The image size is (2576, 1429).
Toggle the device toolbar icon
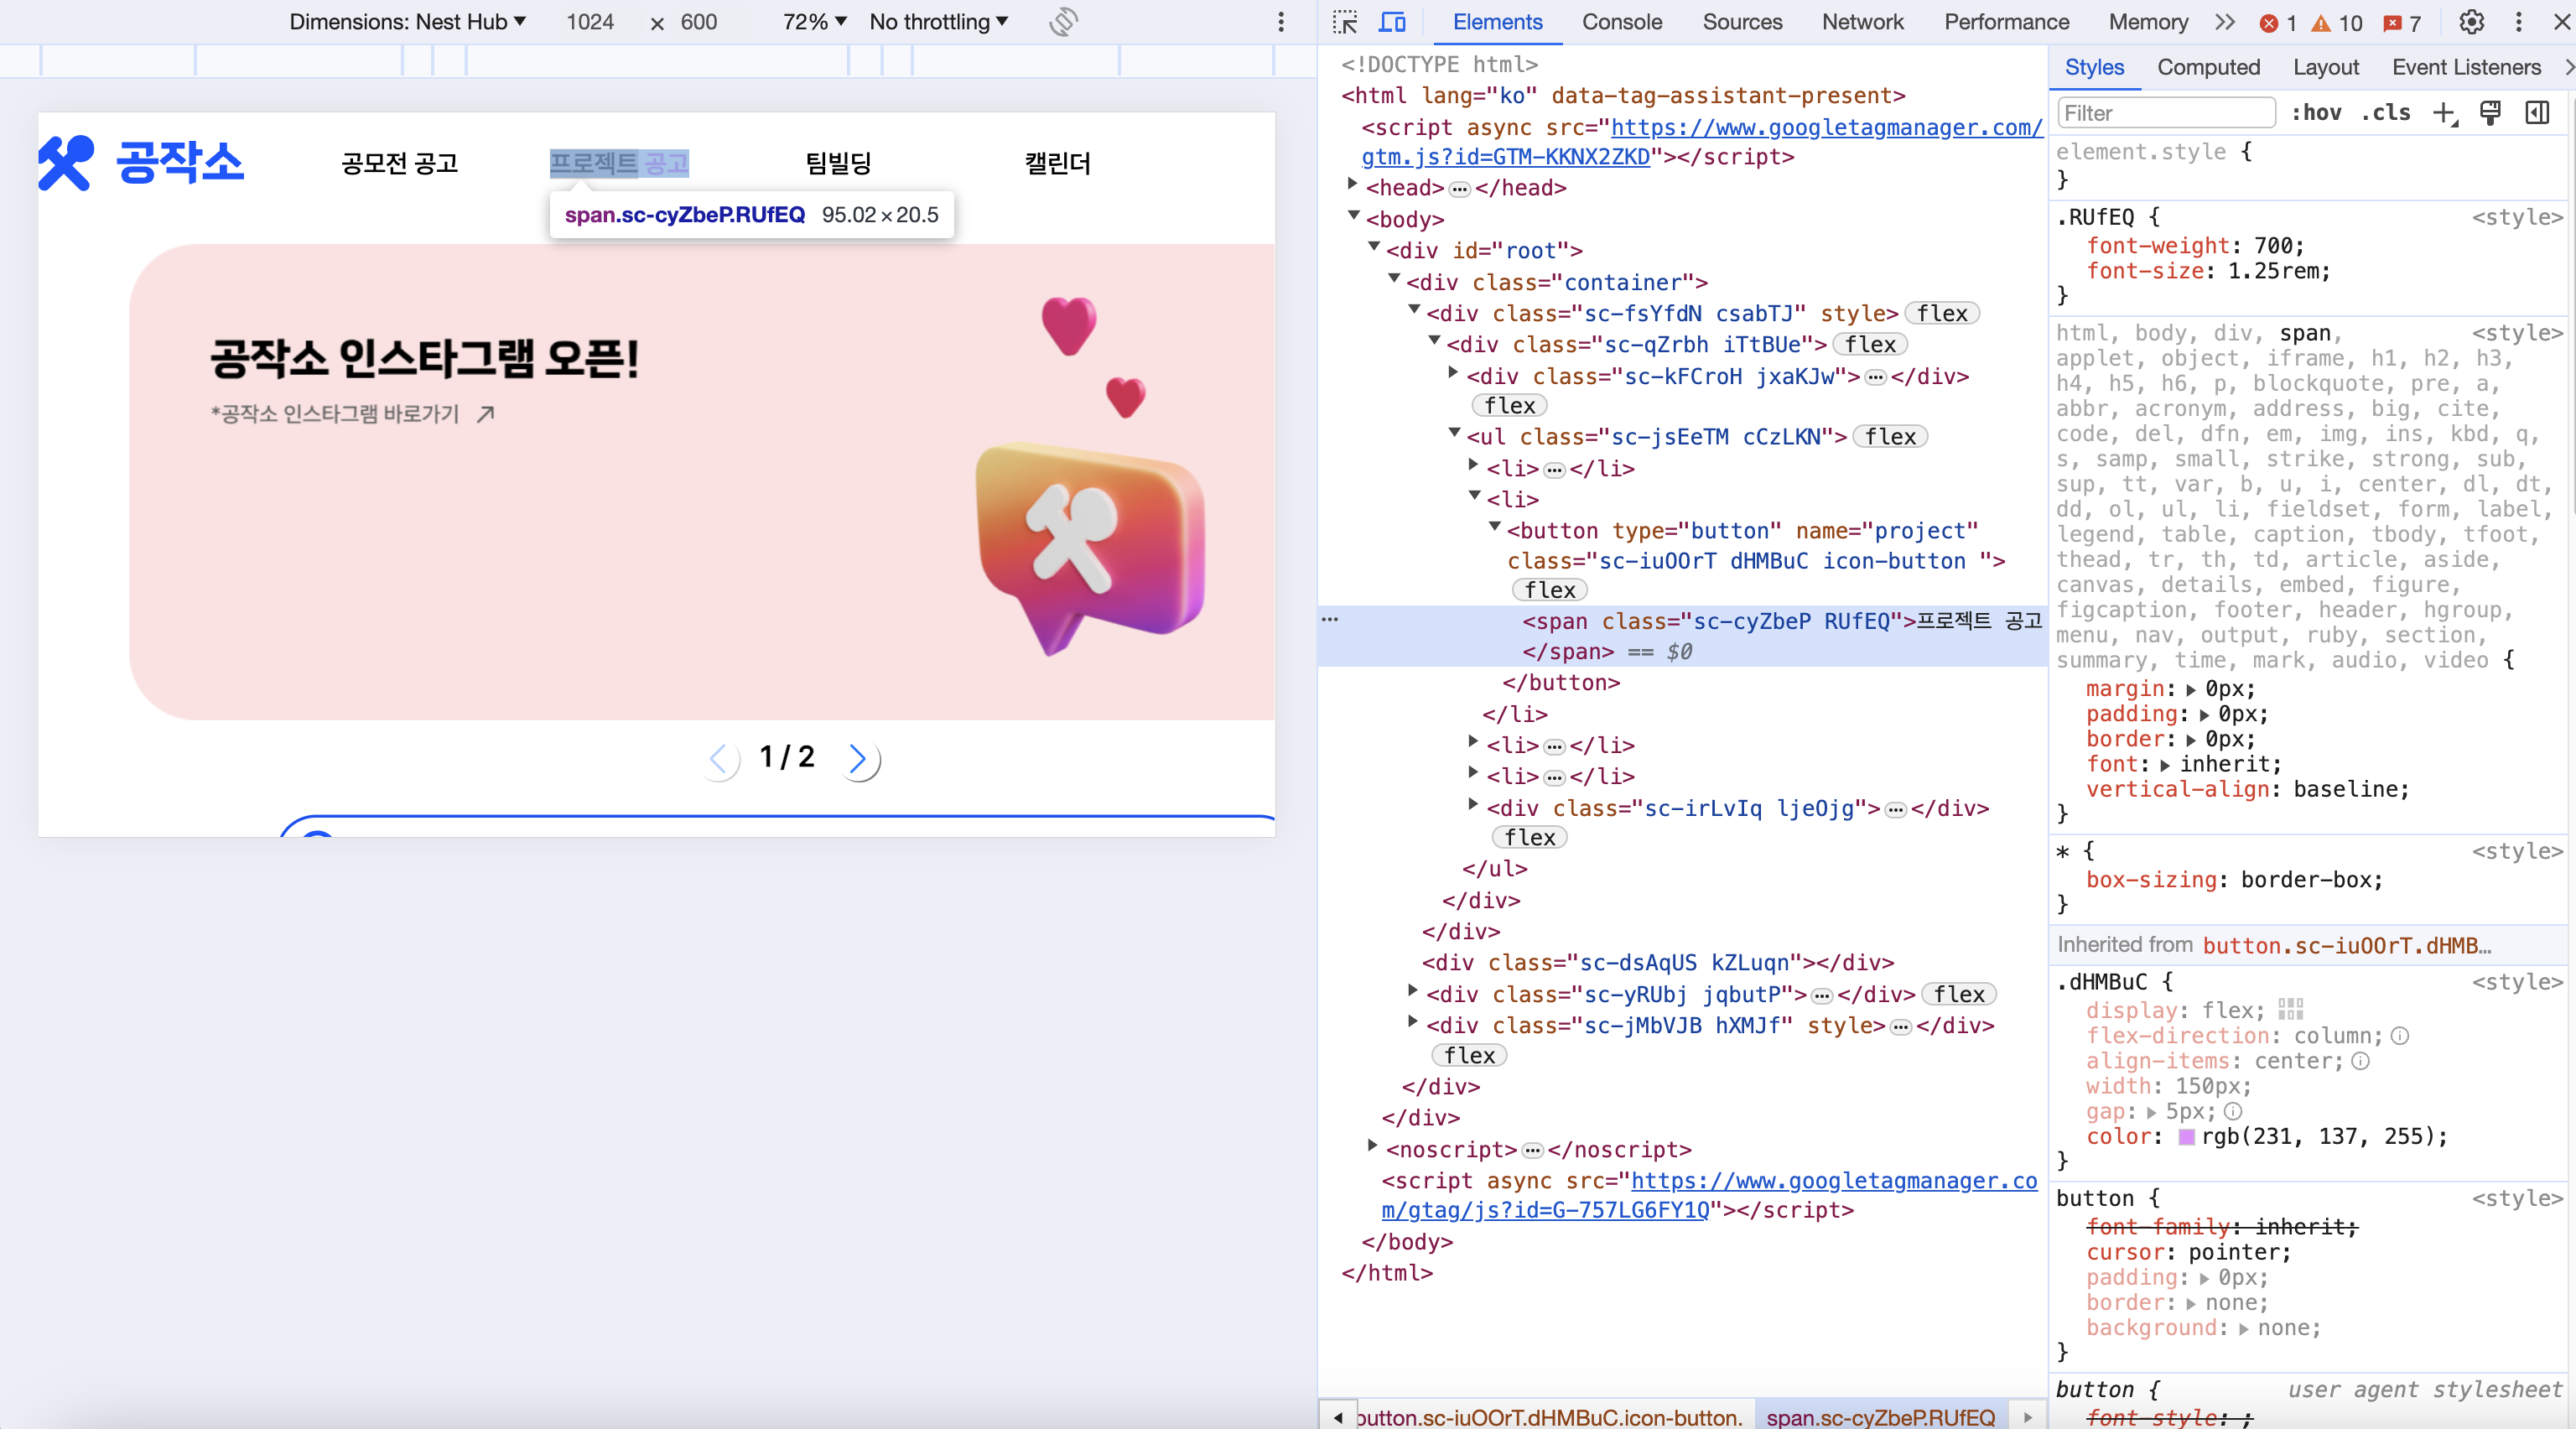[x=1392, y=22]
